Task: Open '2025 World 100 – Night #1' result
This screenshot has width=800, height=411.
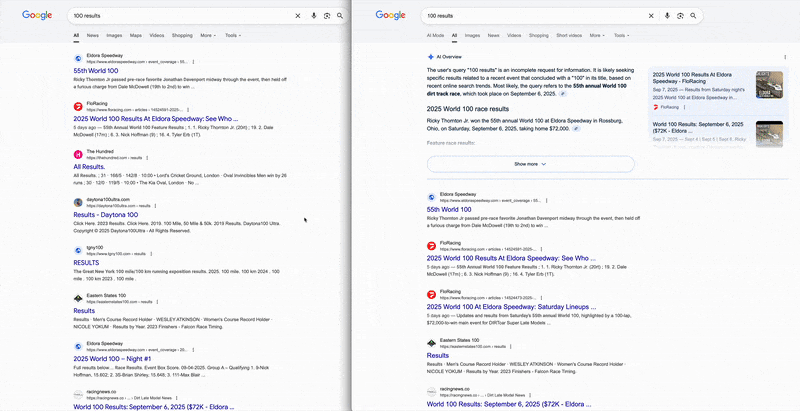Action: [x=126, y=358]
